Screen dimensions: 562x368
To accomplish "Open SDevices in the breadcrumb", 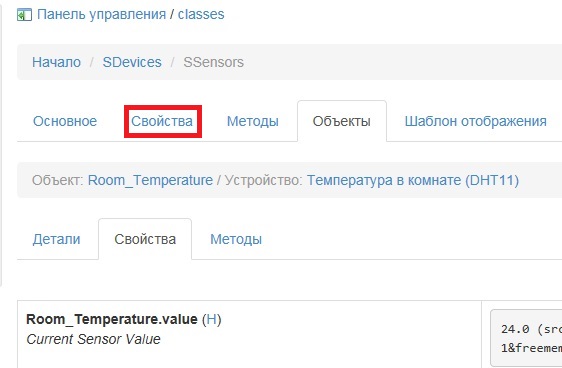I will tap(132, 62).
